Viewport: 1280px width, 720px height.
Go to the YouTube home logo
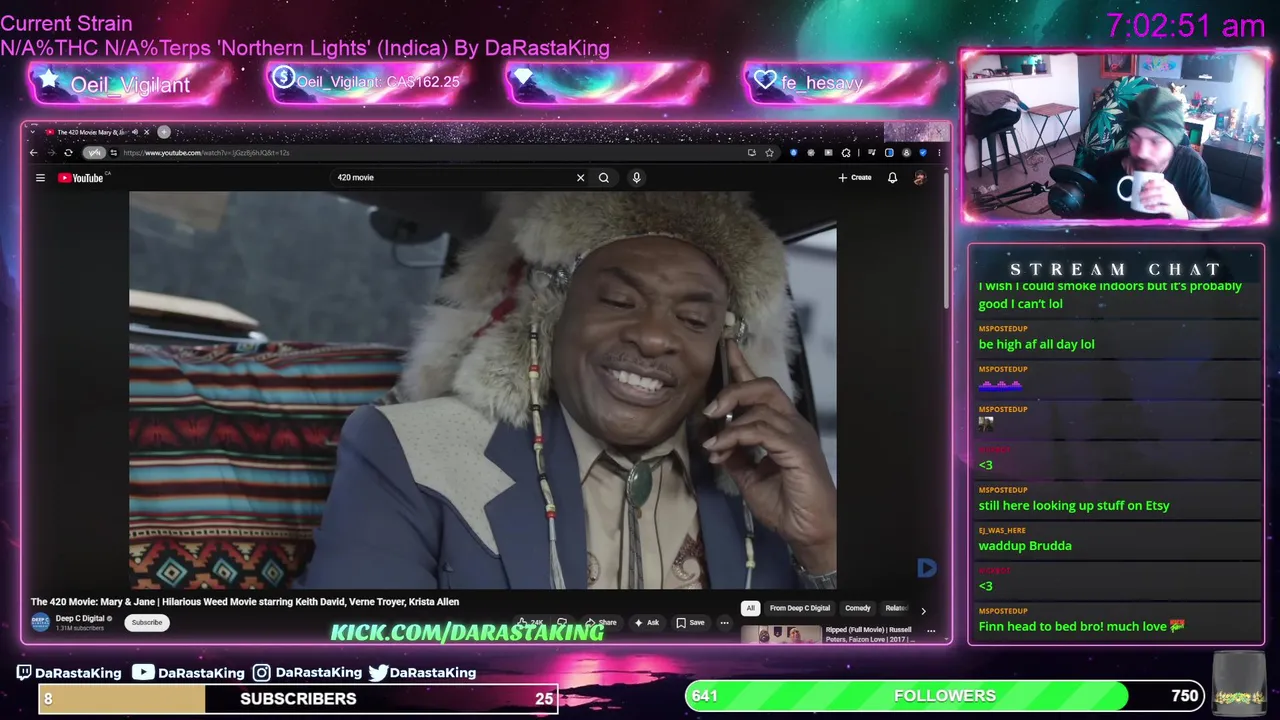tap(81, 178)
